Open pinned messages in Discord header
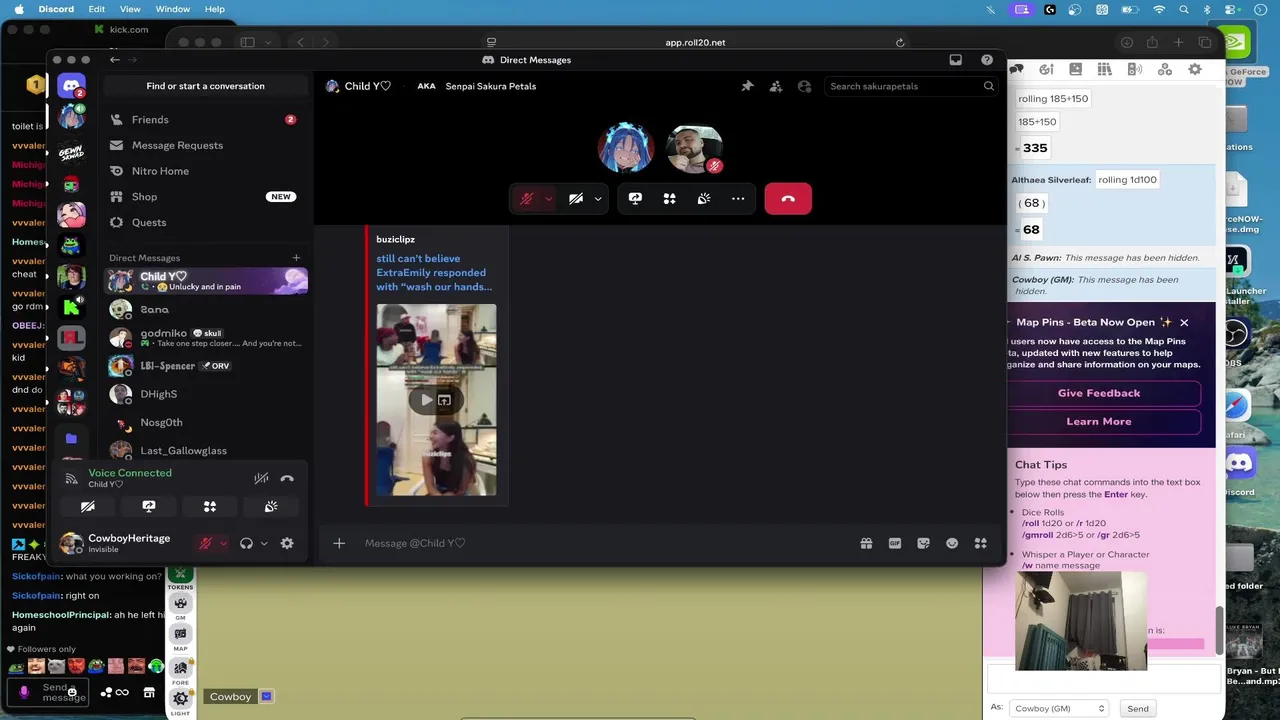Image resolution: width=1280 pixels, height=720 pixels. click(x=747, y=86)
